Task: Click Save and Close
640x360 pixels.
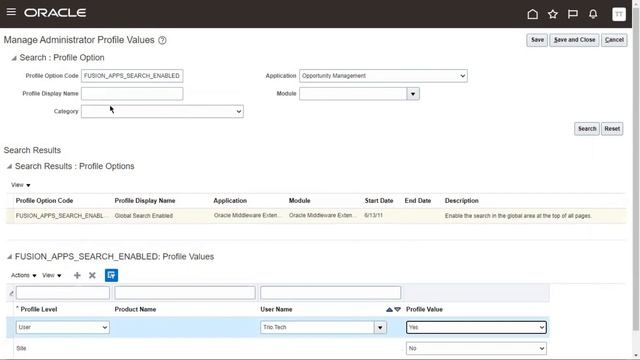Action: tap(574, 40)
